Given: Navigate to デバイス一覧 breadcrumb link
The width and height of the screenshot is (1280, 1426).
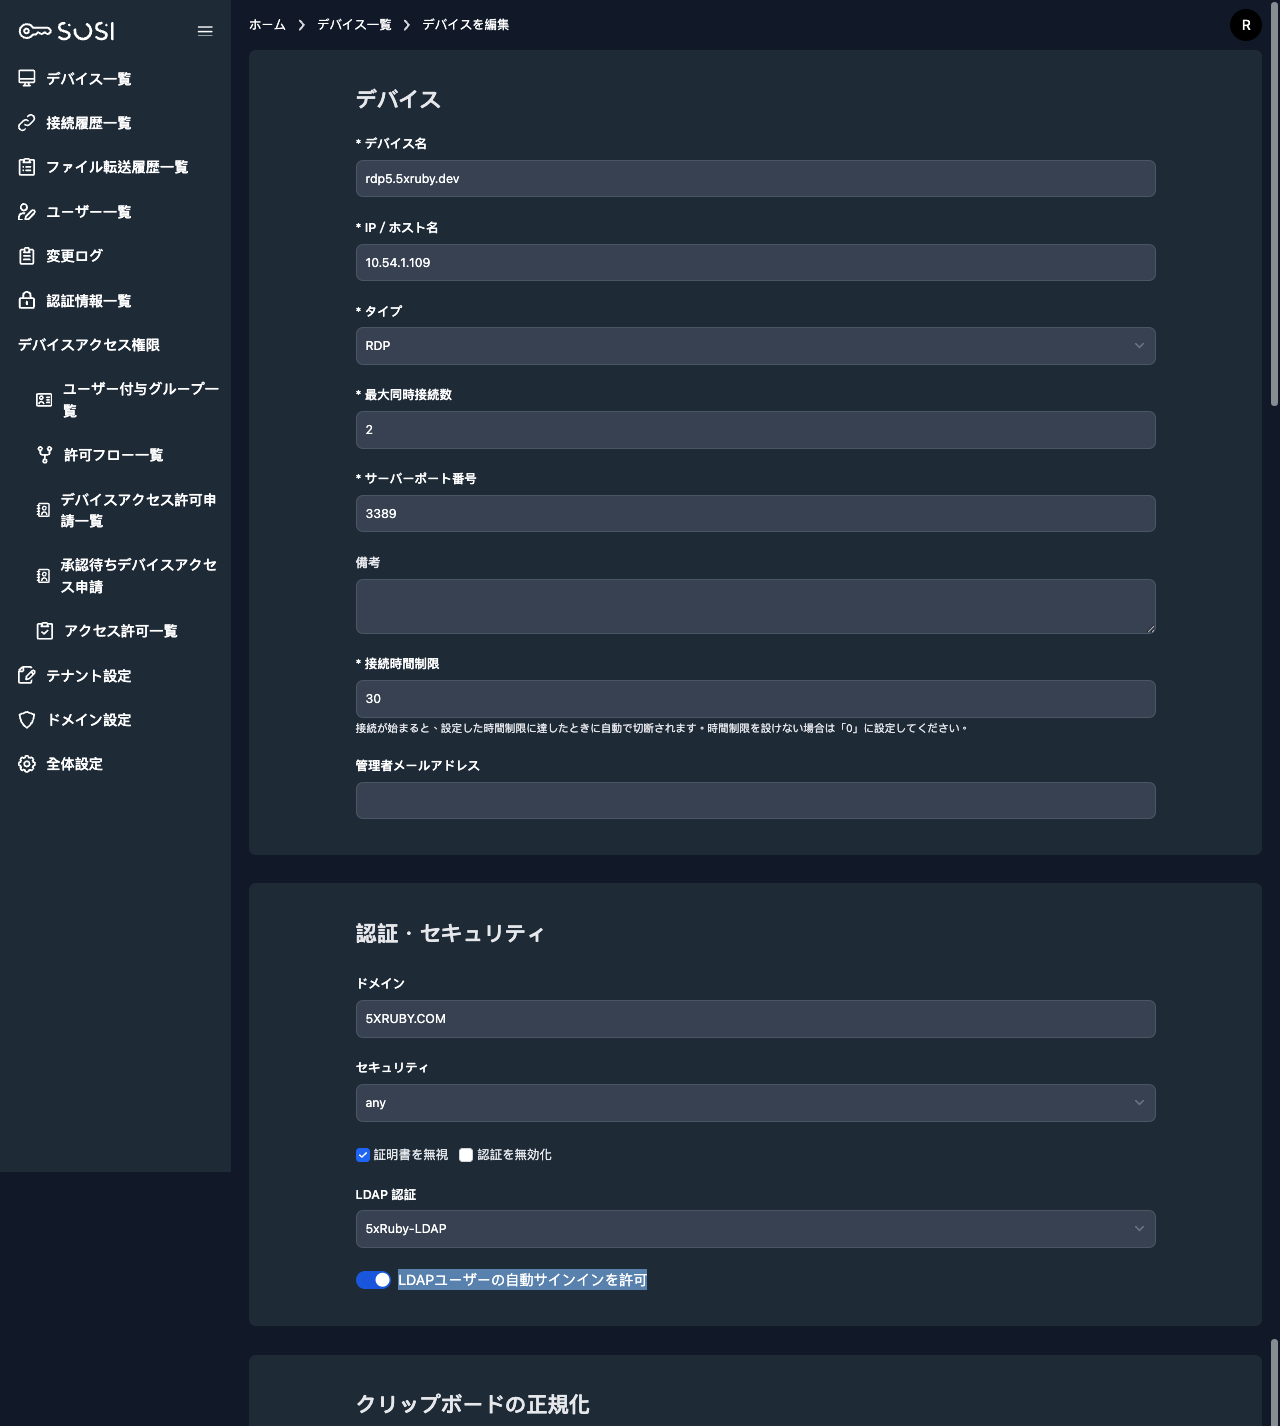Looking at the screenshot, I should pyautogui.click(x=354, y=25).
